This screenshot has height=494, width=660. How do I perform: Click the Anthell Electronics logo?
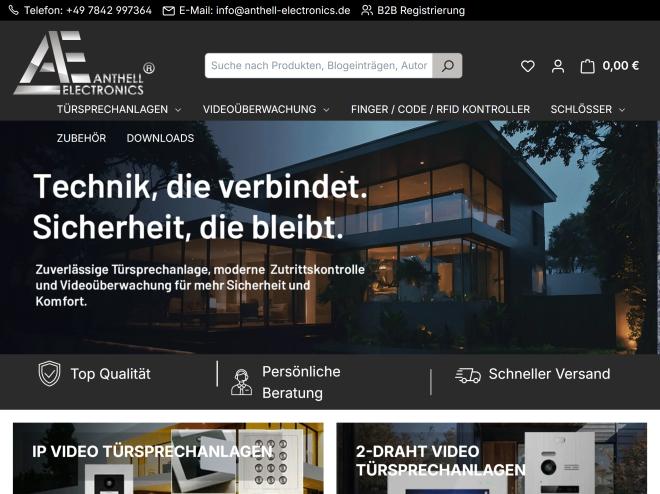[x=84, y=63]
